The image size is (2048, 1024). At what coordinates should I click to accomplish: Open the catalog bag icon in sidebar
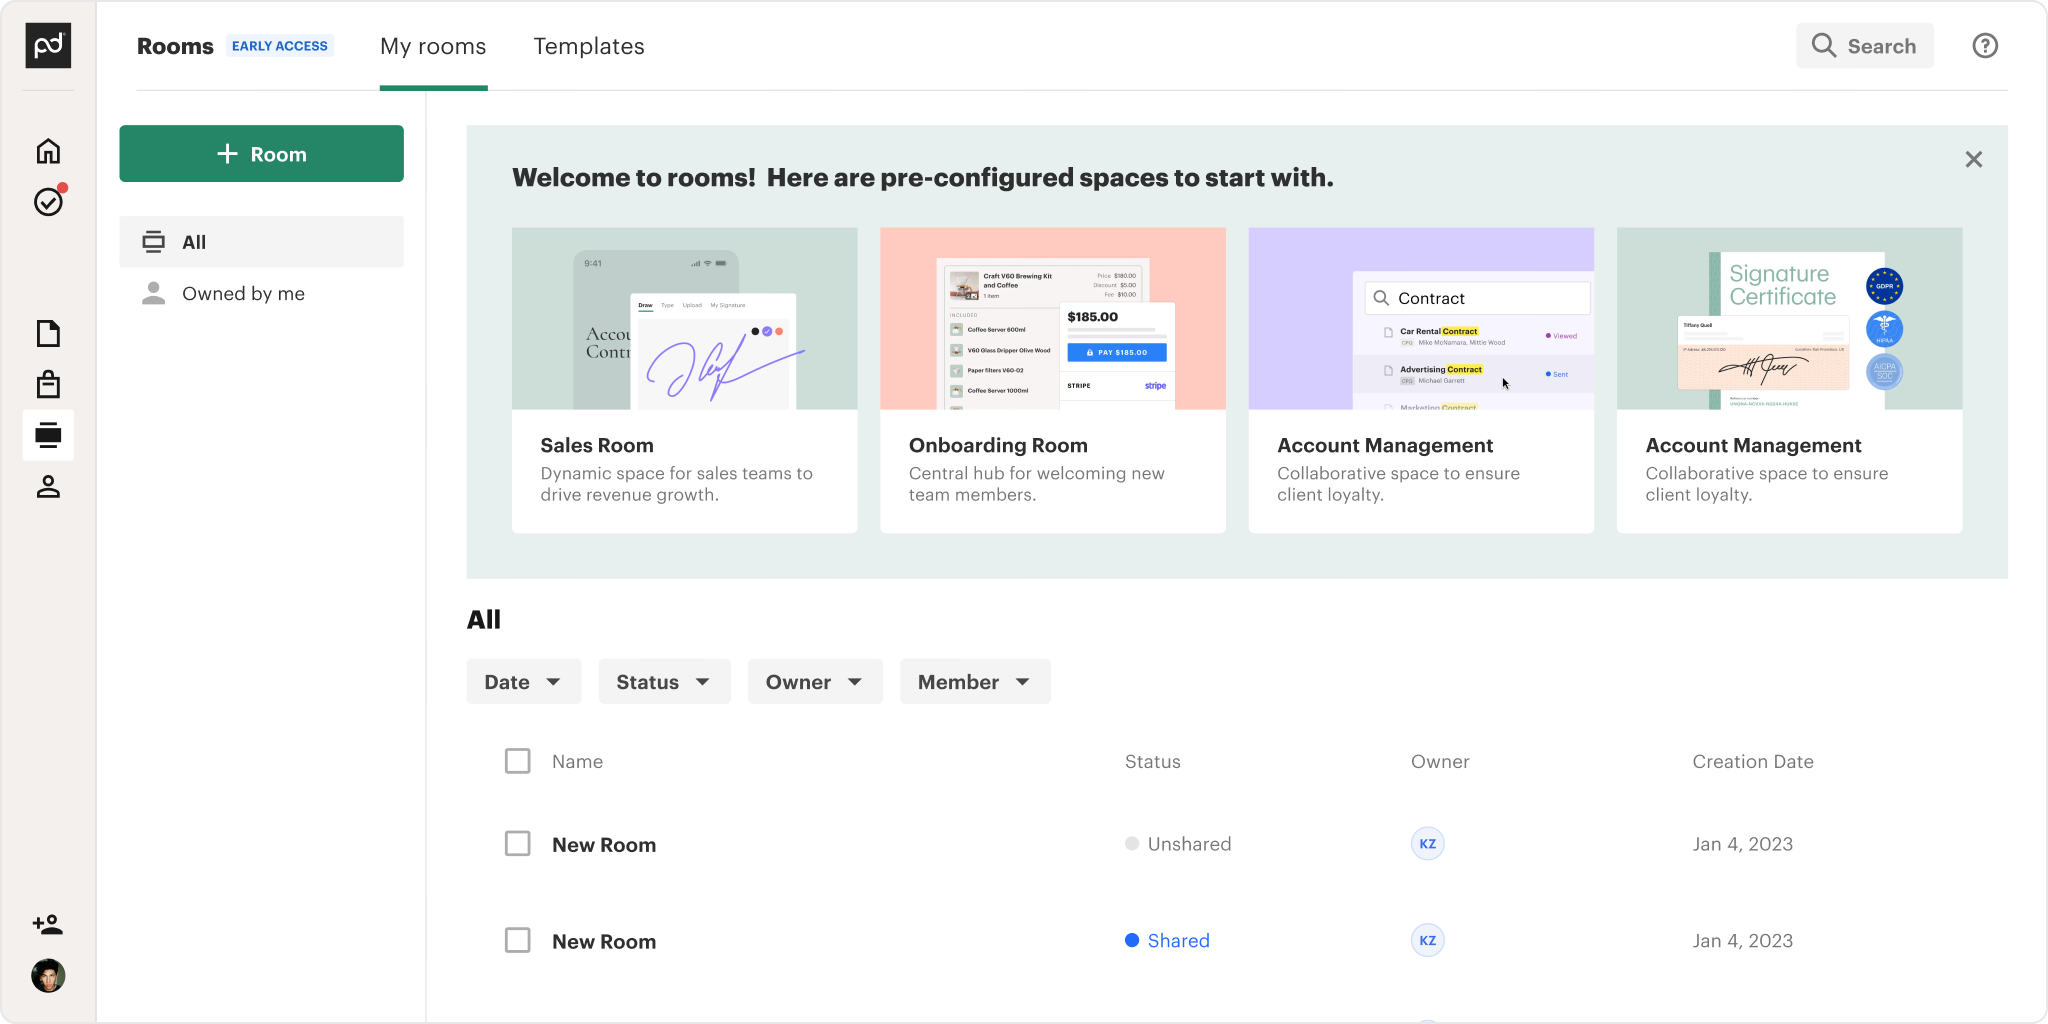48,384
